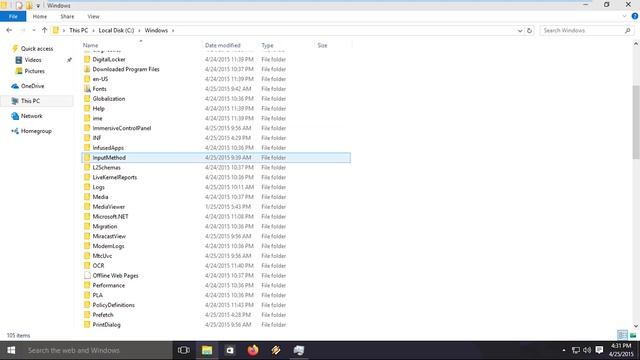Click the MediaViewer folder name
Image resolution: width=640 pixels, height=360 pixels.
(109, 207)
